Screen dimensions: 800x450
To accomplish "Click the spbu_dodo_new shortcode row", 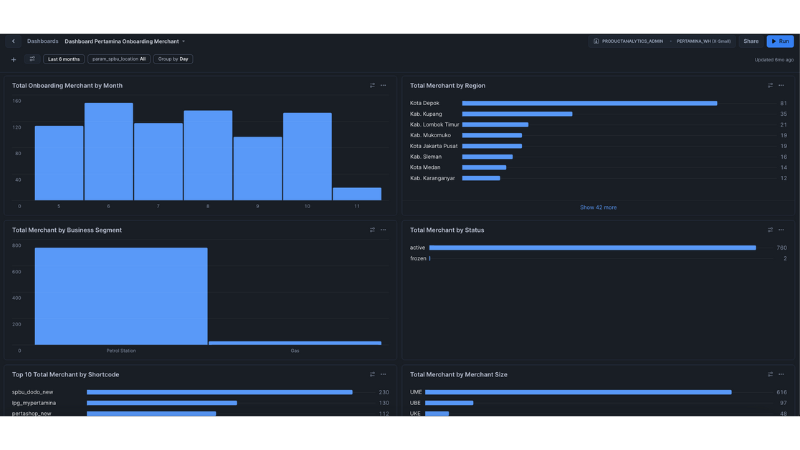I will 200,392.
